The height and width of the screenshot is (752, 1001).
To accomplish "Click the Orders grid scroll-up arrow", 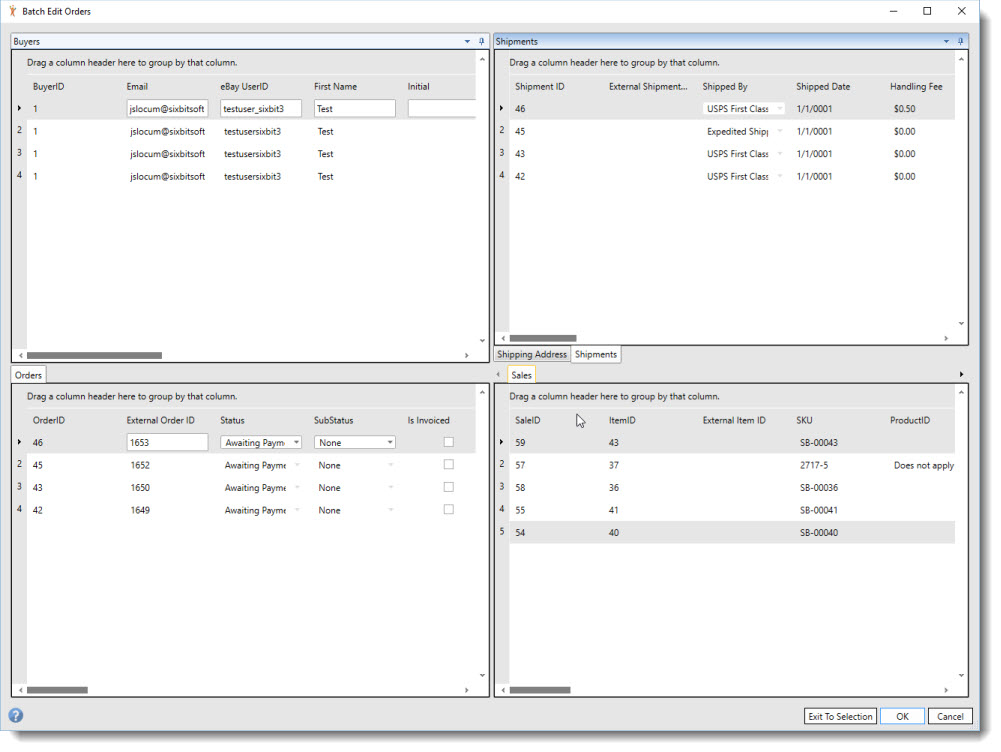I will click(482, 393).
